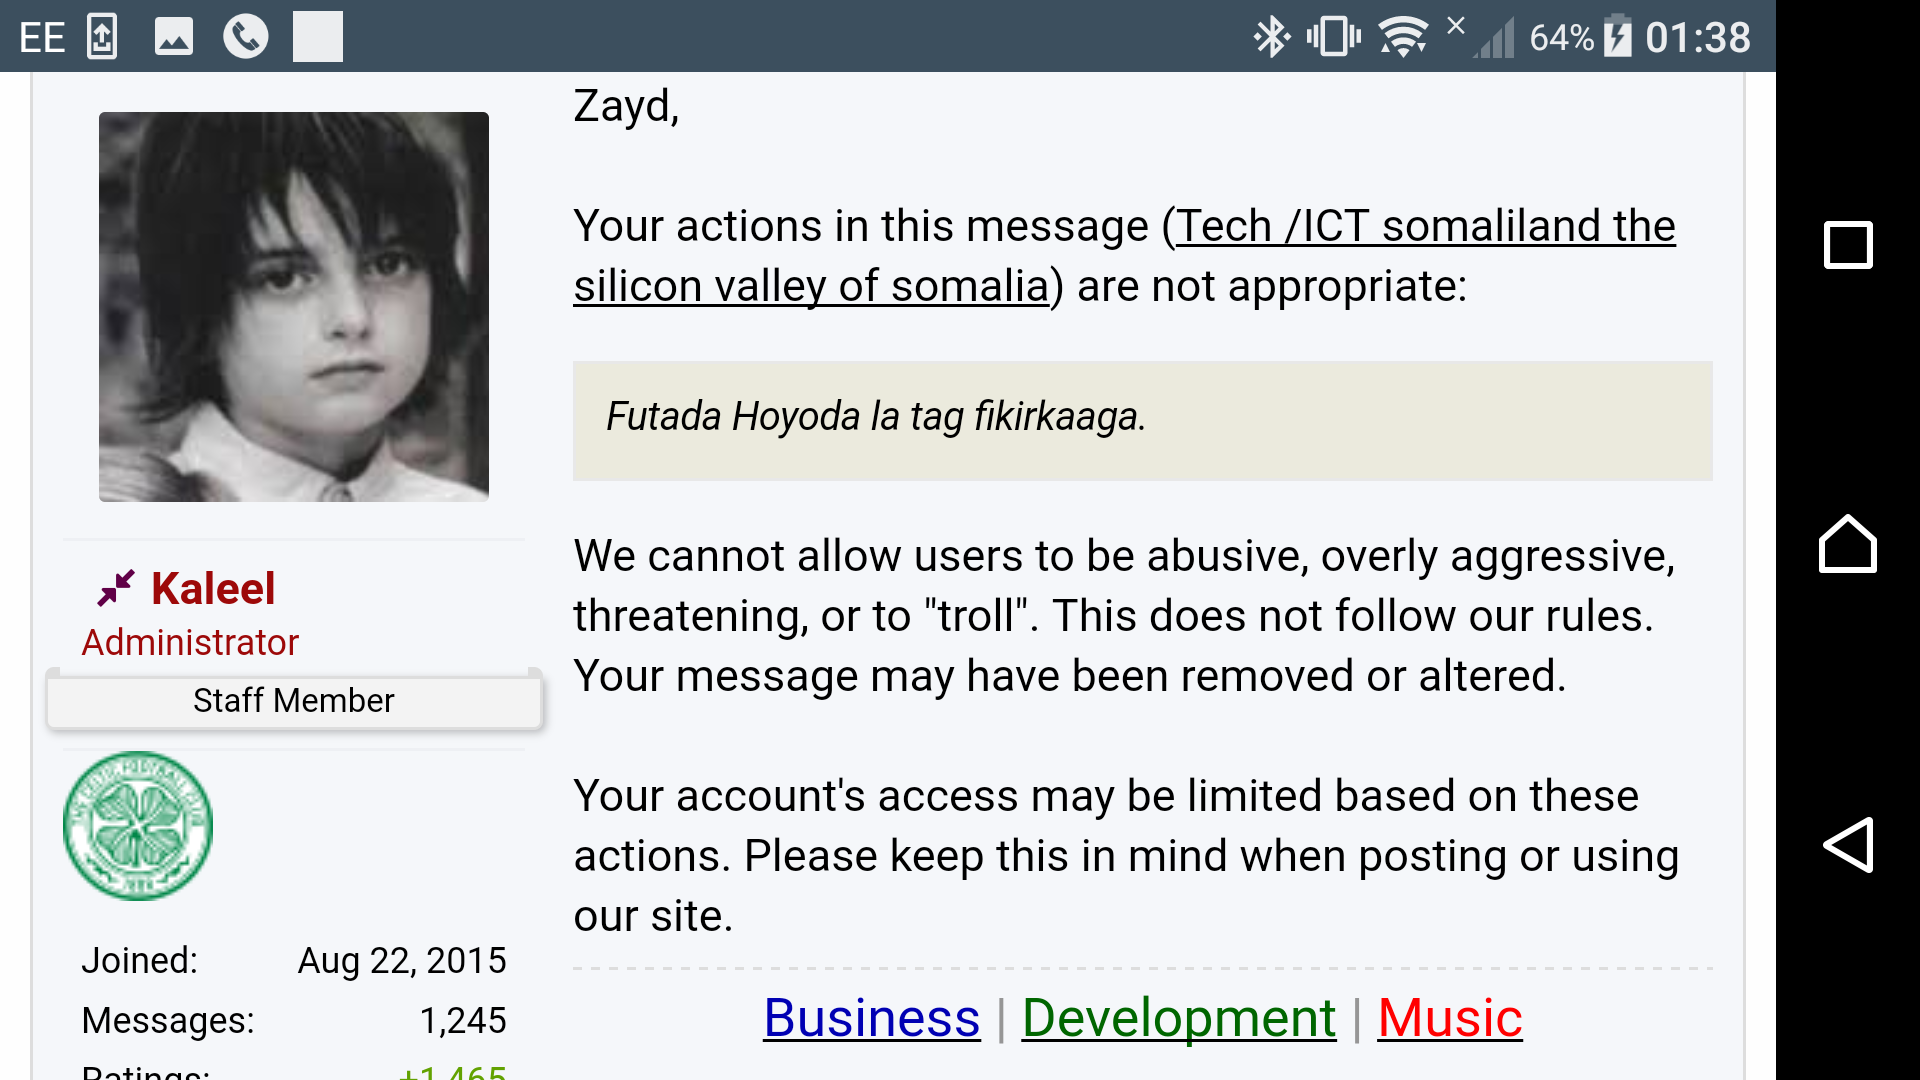This screenshot has height=1080, width=1920.
Task: Tap the vibrate mode status icon
Action: coord(1334,37)
